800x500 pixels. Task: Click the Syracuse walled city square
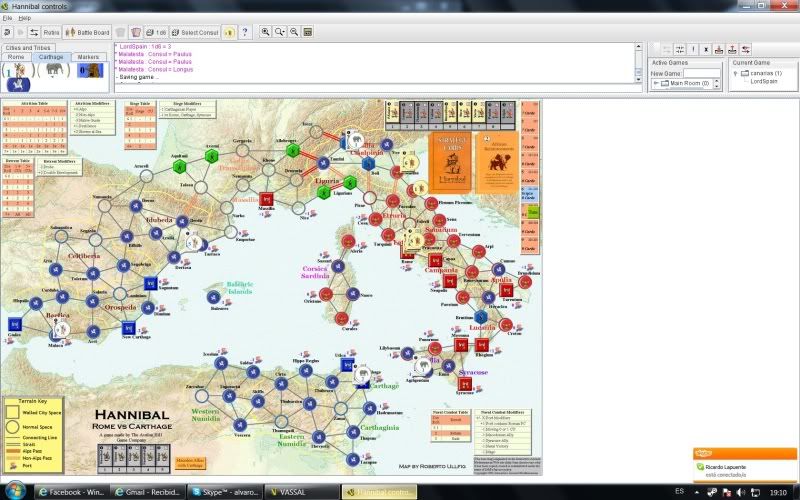[464, 384]
